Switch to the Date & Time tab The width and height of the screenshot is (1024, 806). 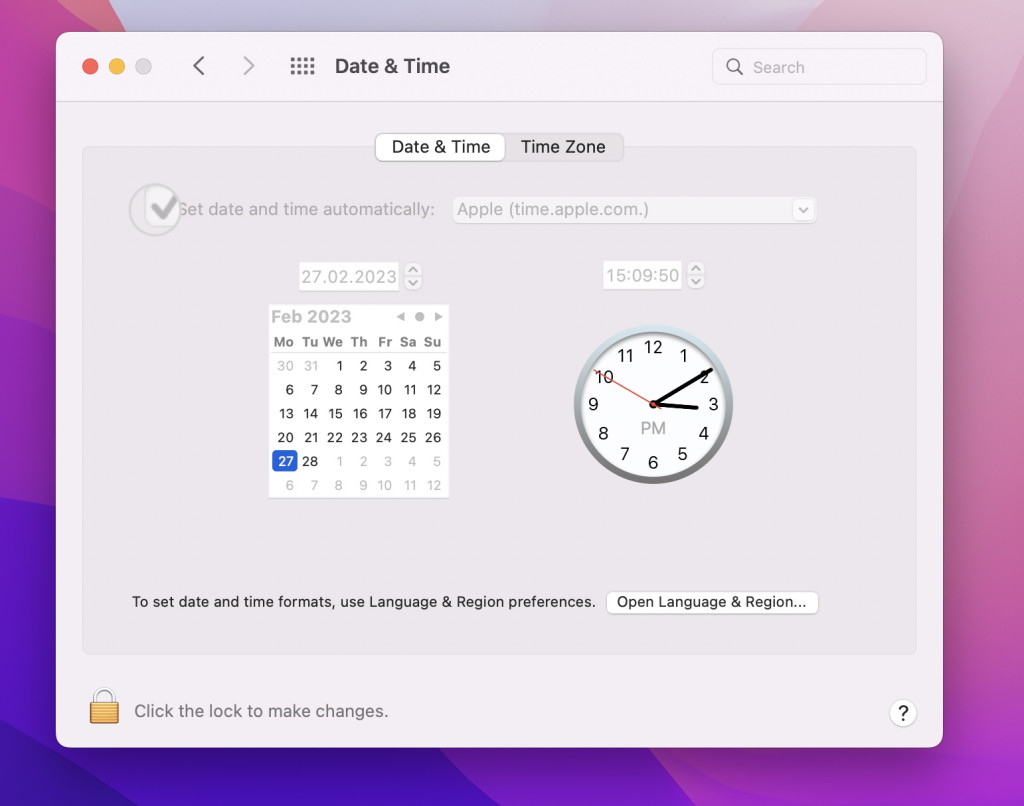coord(441,147)
